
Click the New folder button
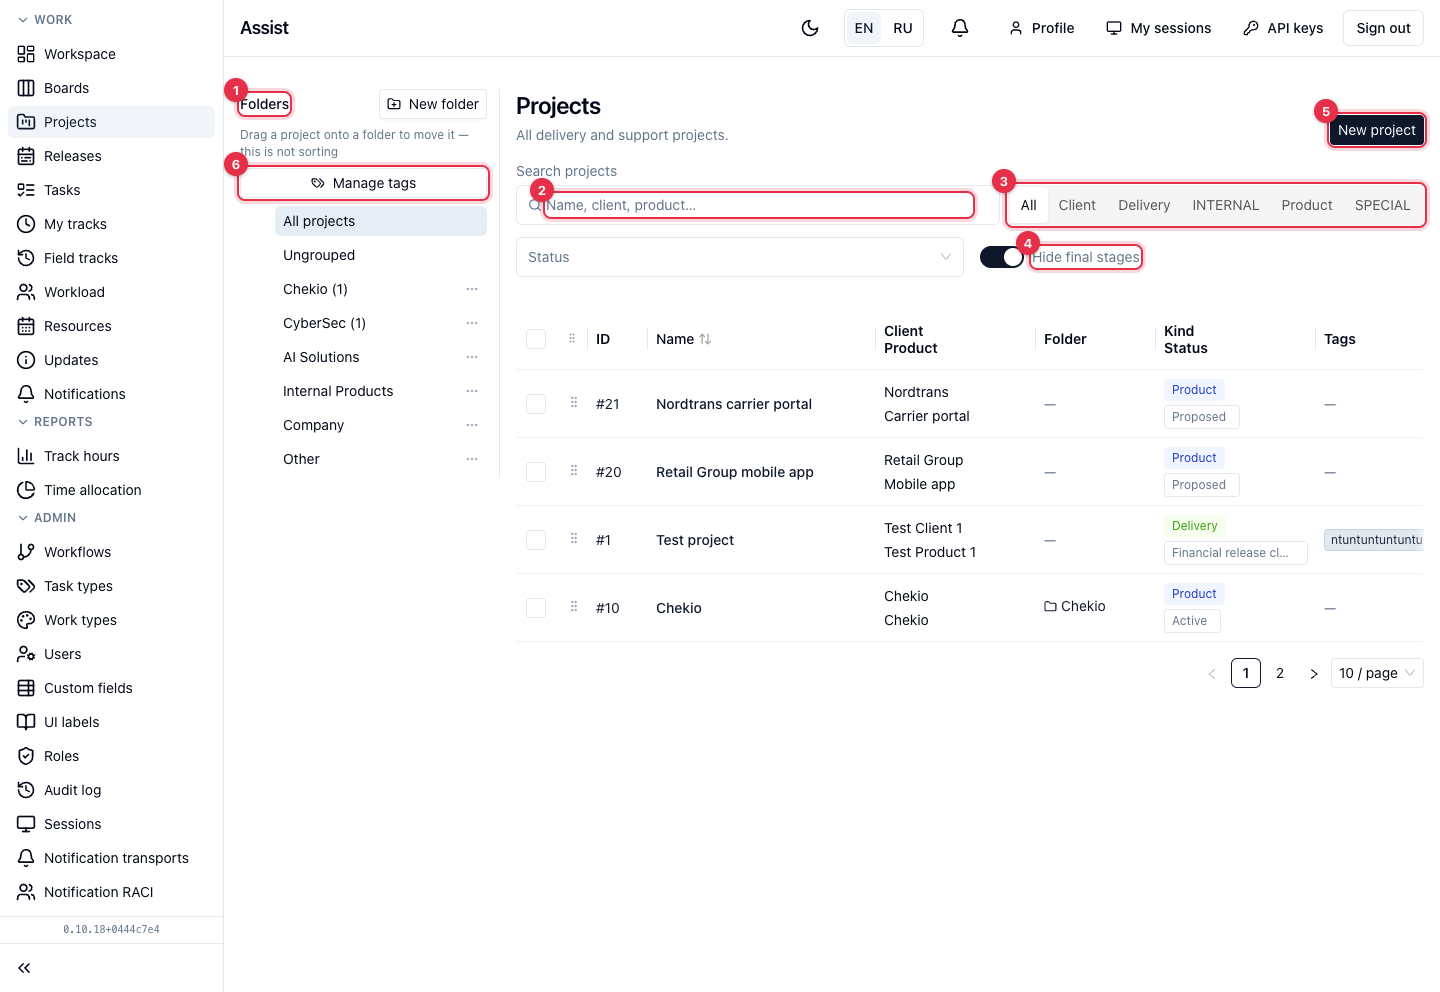coord(433,104)
